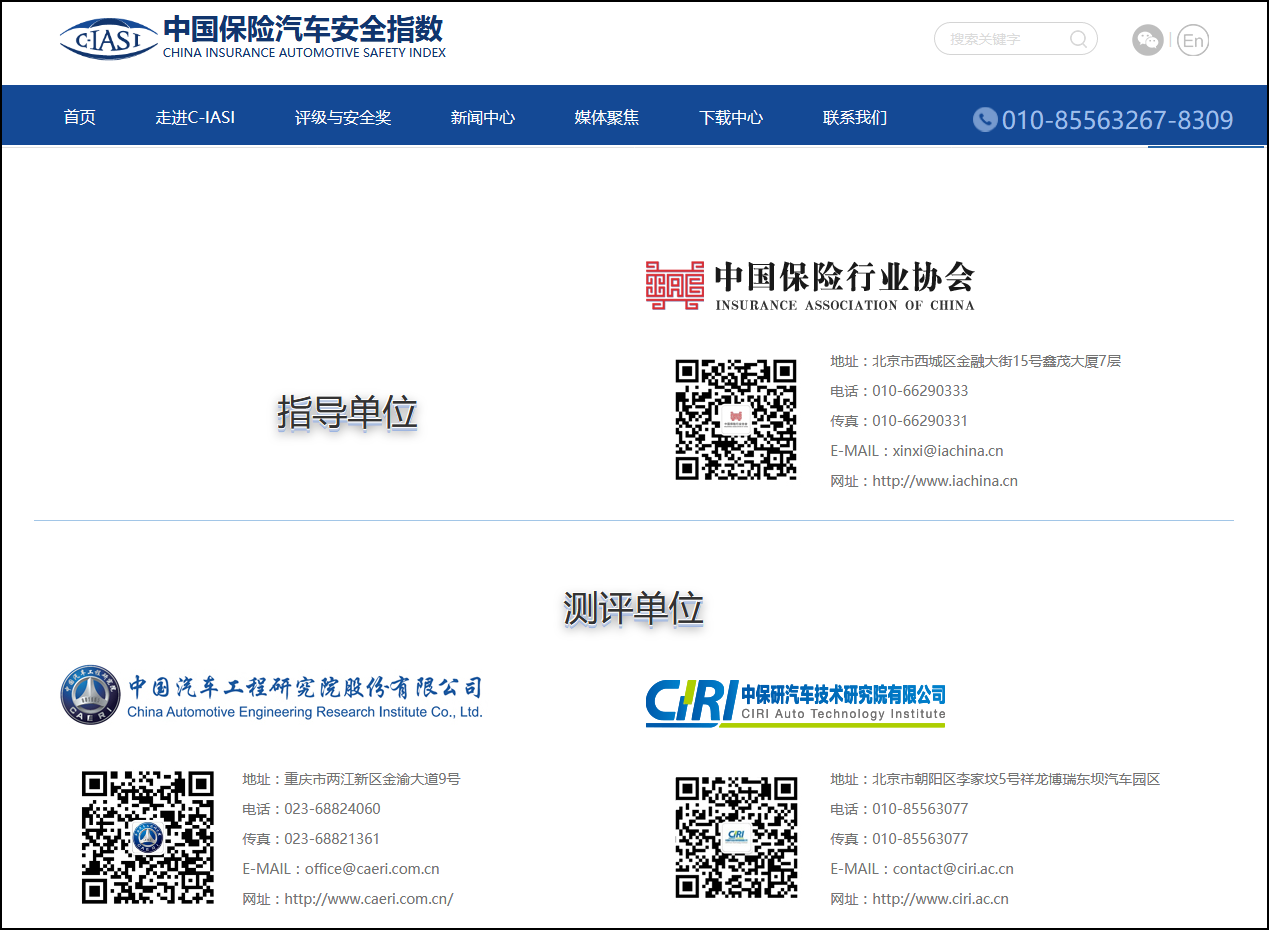Click the Insurance Association of China logo
This screenshot has width=1269, height=930.
coord(810,286)
